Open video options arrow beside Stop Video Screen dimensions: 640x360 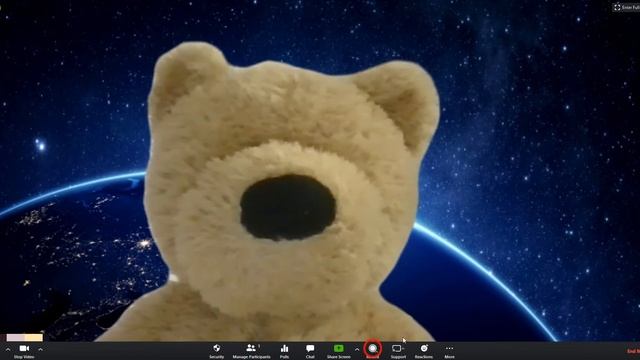(x=40, y=349)
